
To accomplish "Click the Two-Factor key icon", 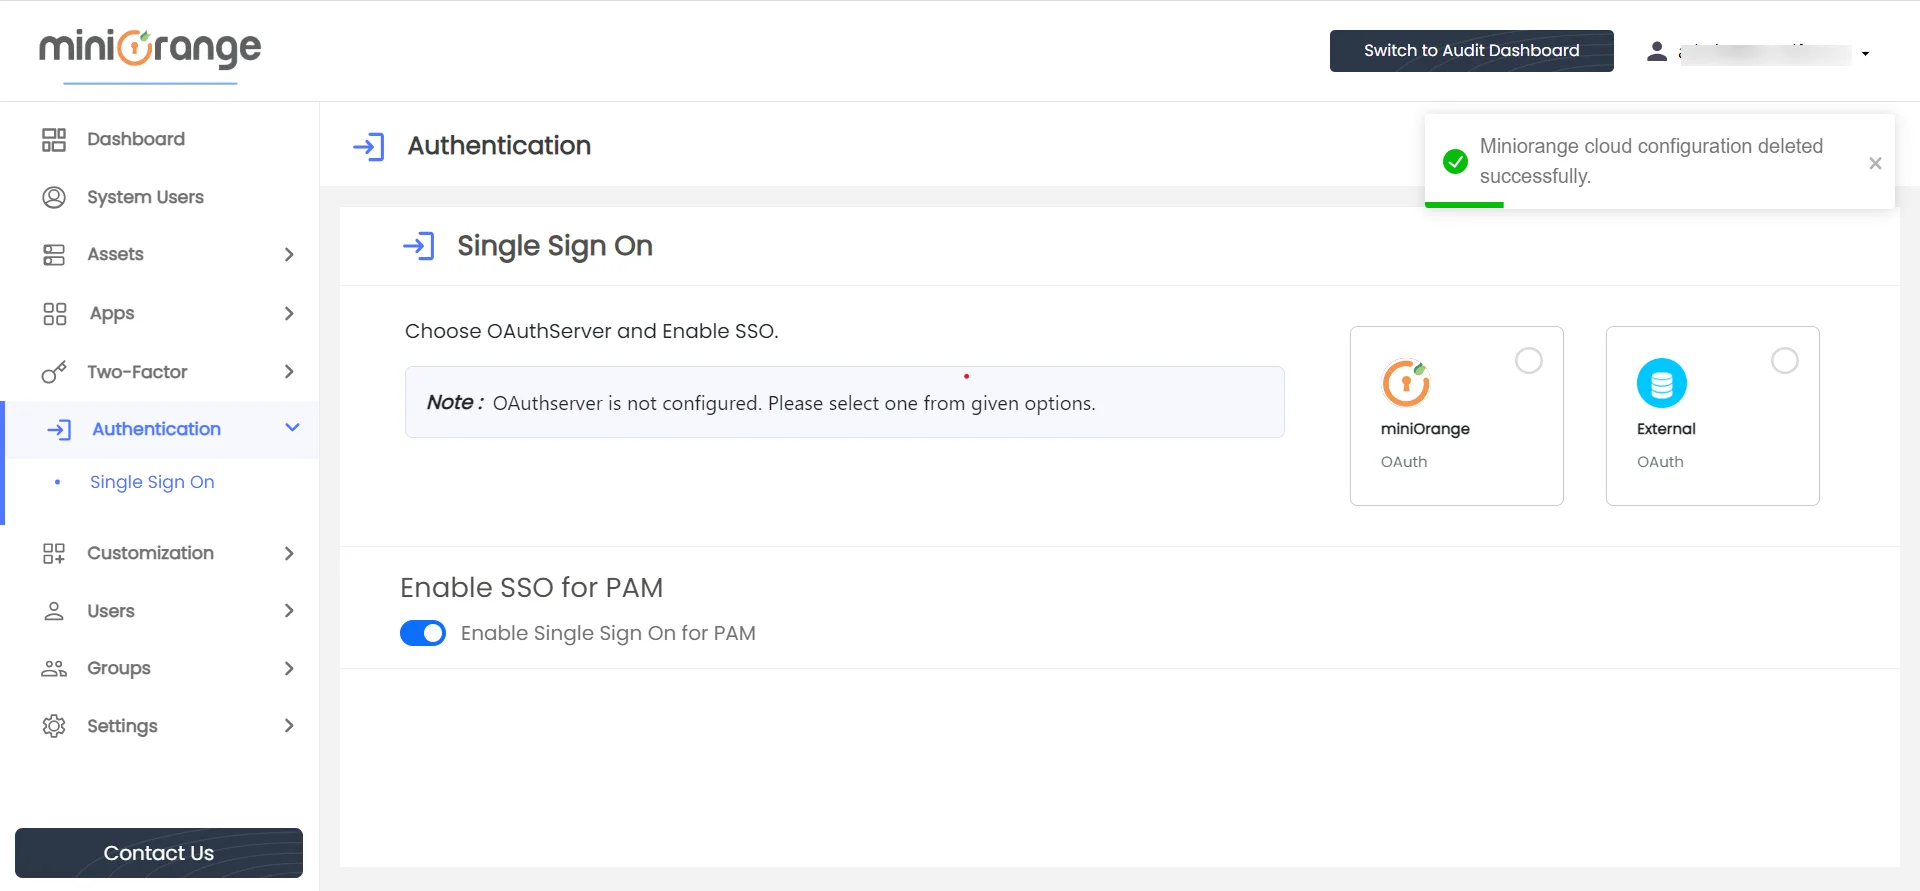I will click(54, 372).
